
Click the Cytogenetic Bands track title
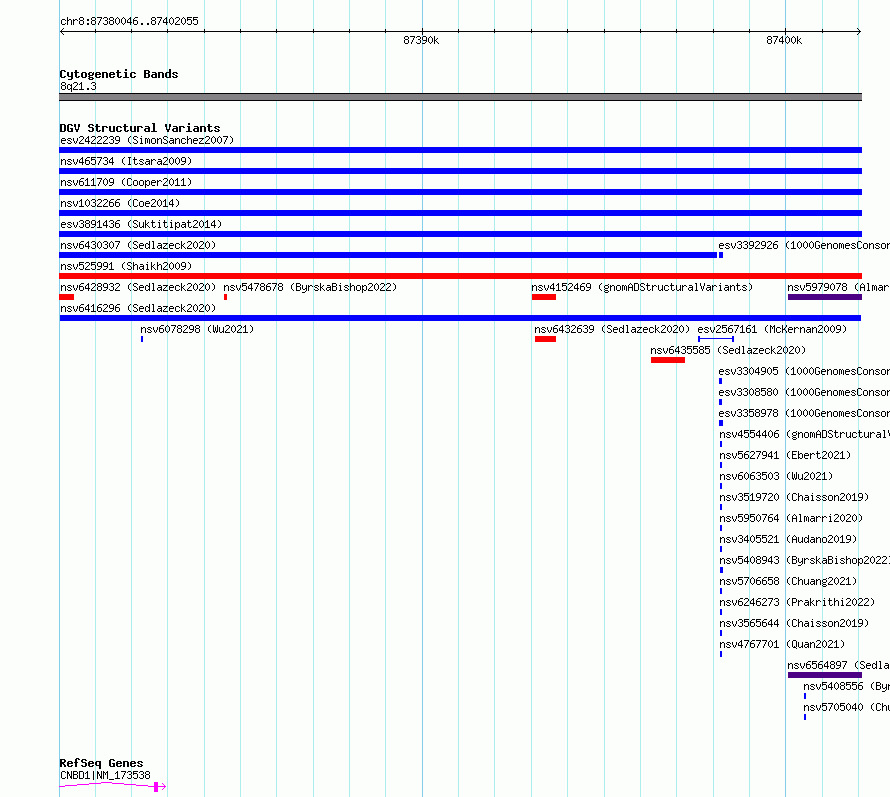coord(119,74)
